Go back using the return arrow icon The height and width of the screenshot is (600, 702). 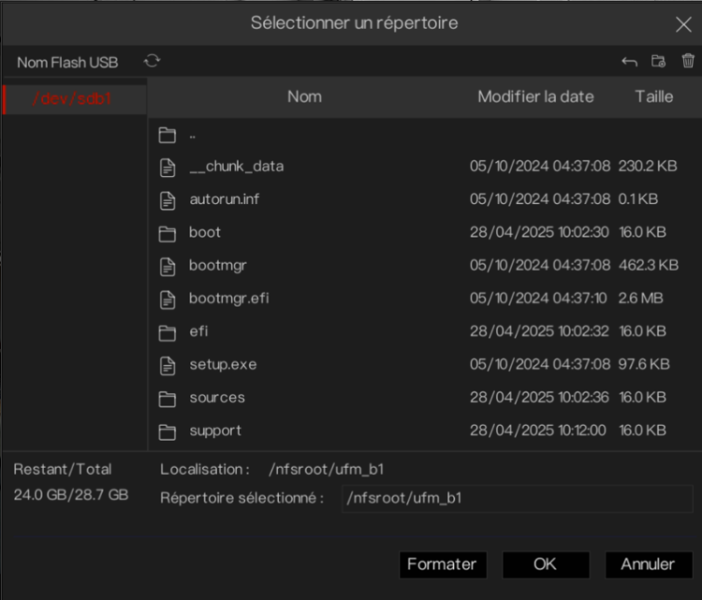[629, 62]
